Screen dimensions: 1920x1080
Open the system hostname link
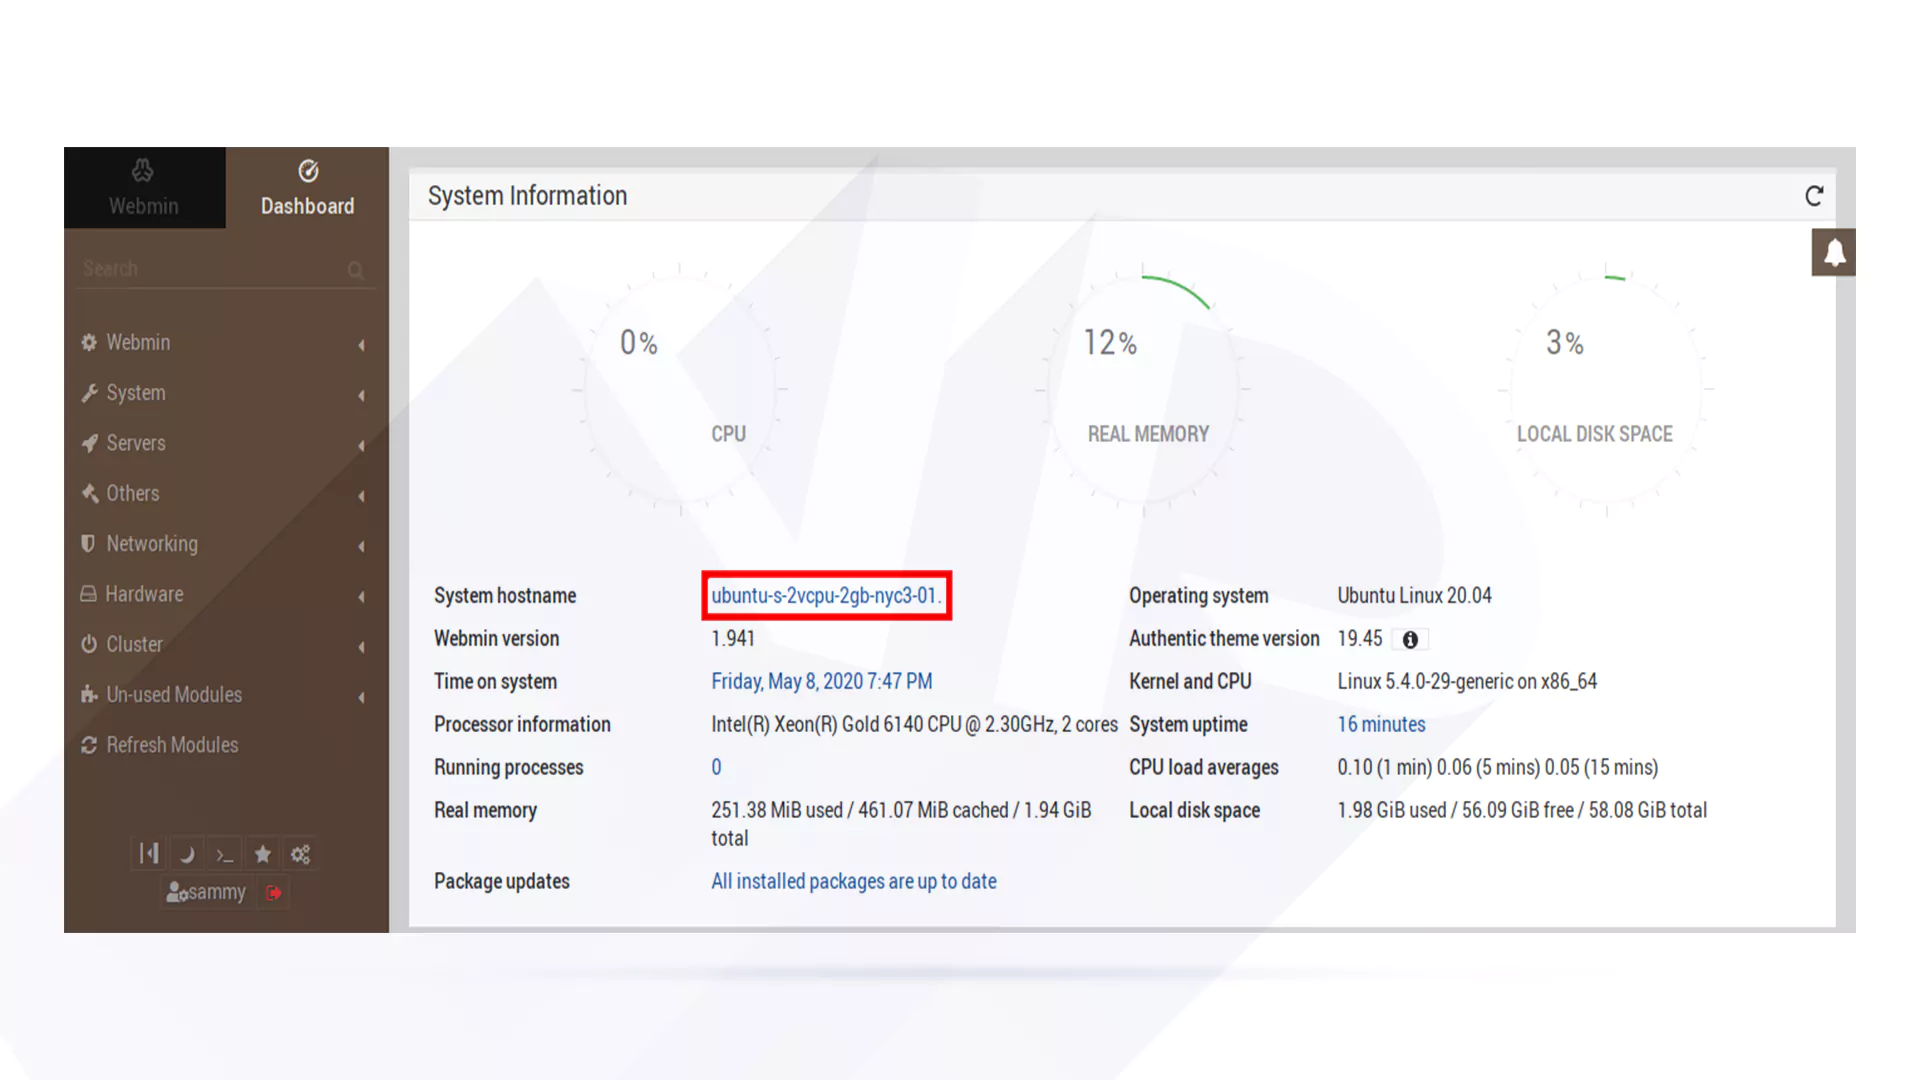pos(825,596)
